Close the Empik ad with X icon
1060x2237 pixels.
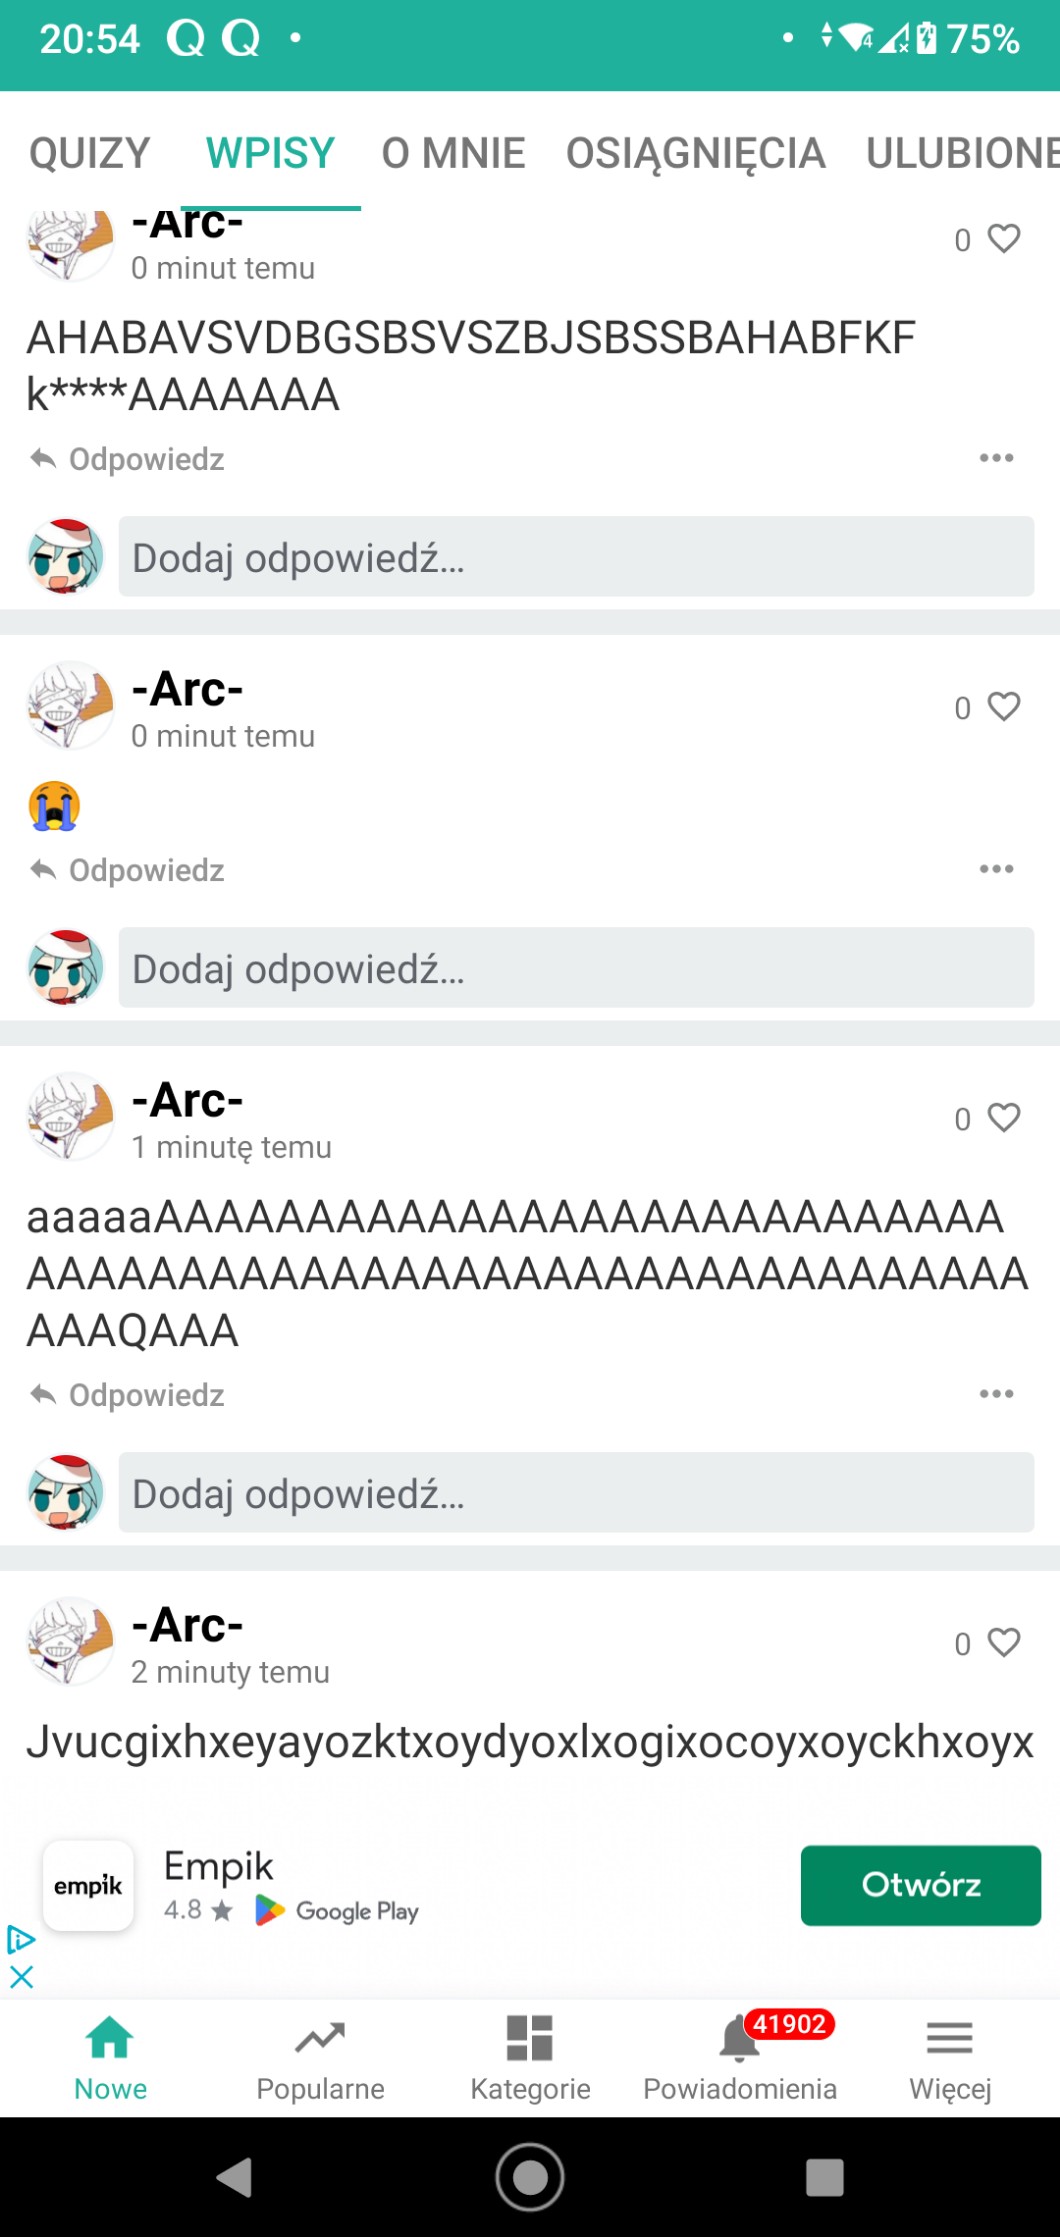coord(21,1977)
